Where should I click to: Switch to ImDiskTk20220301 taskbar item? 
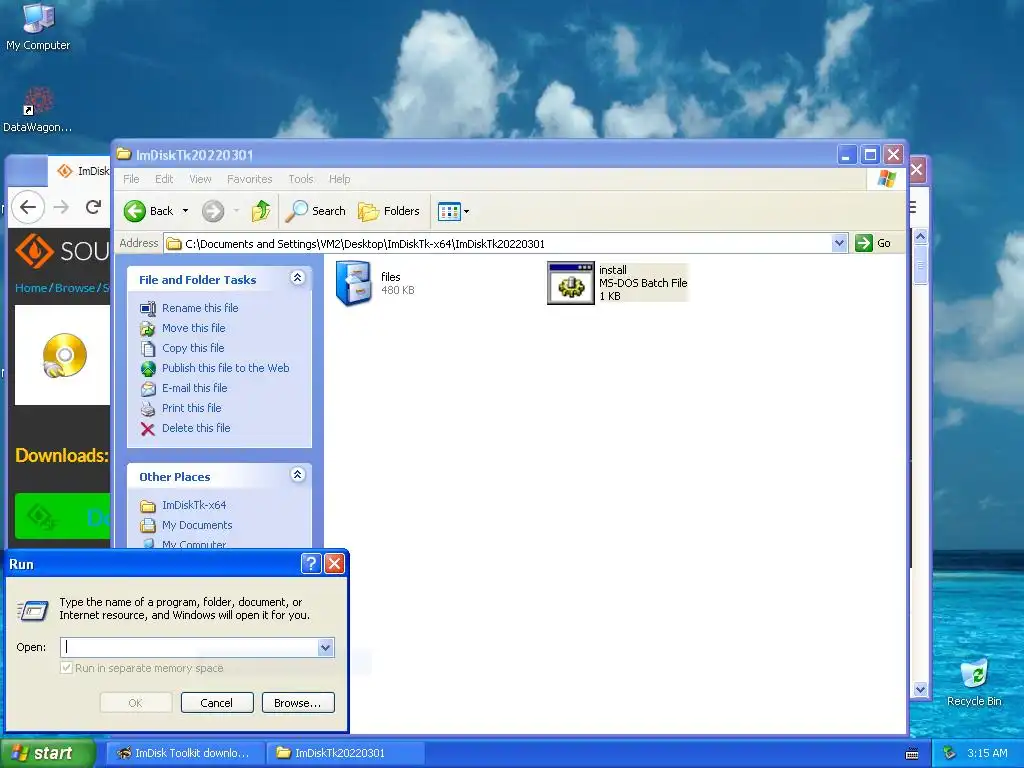(x=346, y=753)
